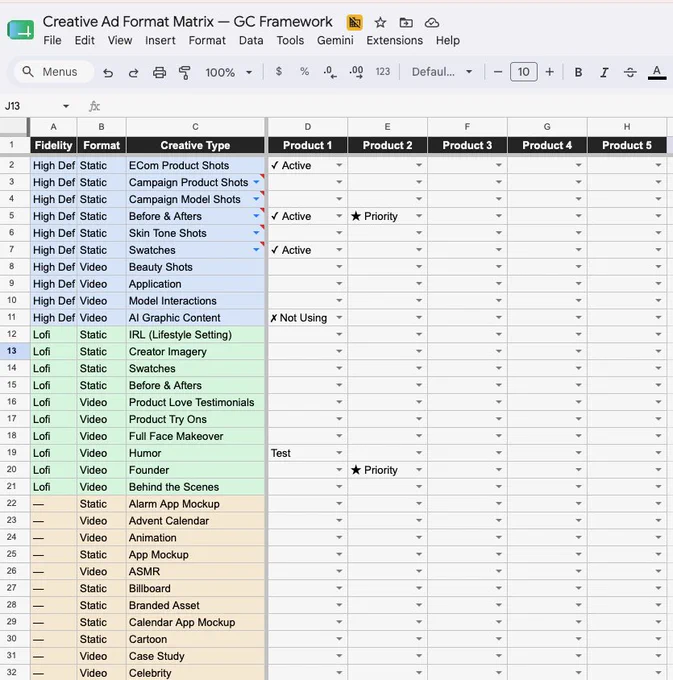Screen dimensions: 673x680
Task: Open the Format menu
Action: (x=207, y=40)
